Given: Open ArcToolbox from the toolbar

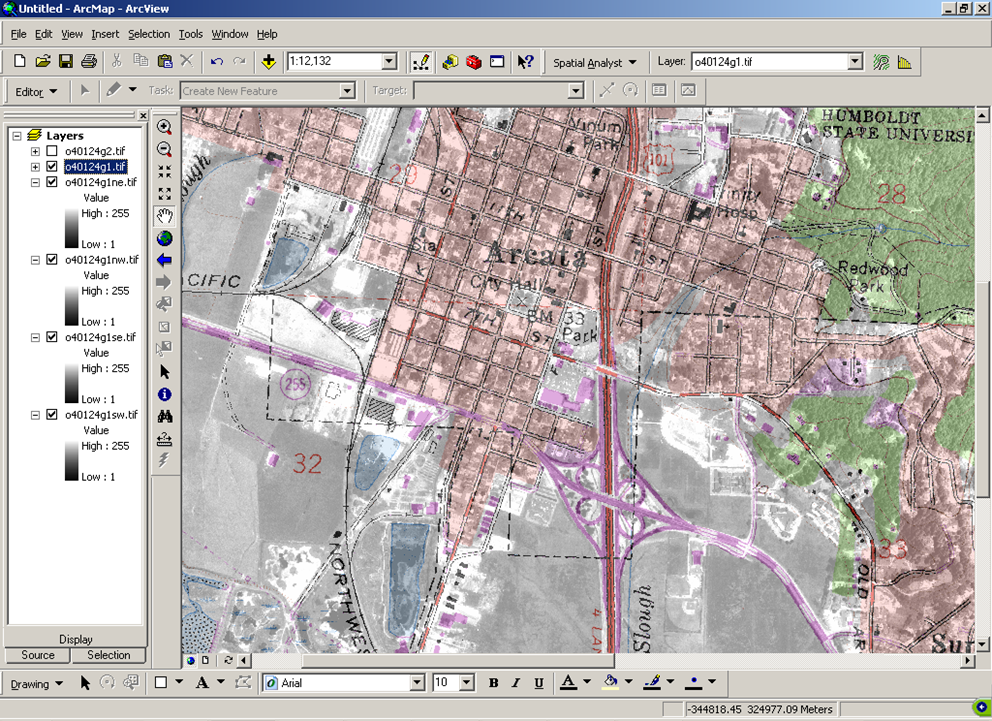Looking at the screenshot, I should coord(474,62).
